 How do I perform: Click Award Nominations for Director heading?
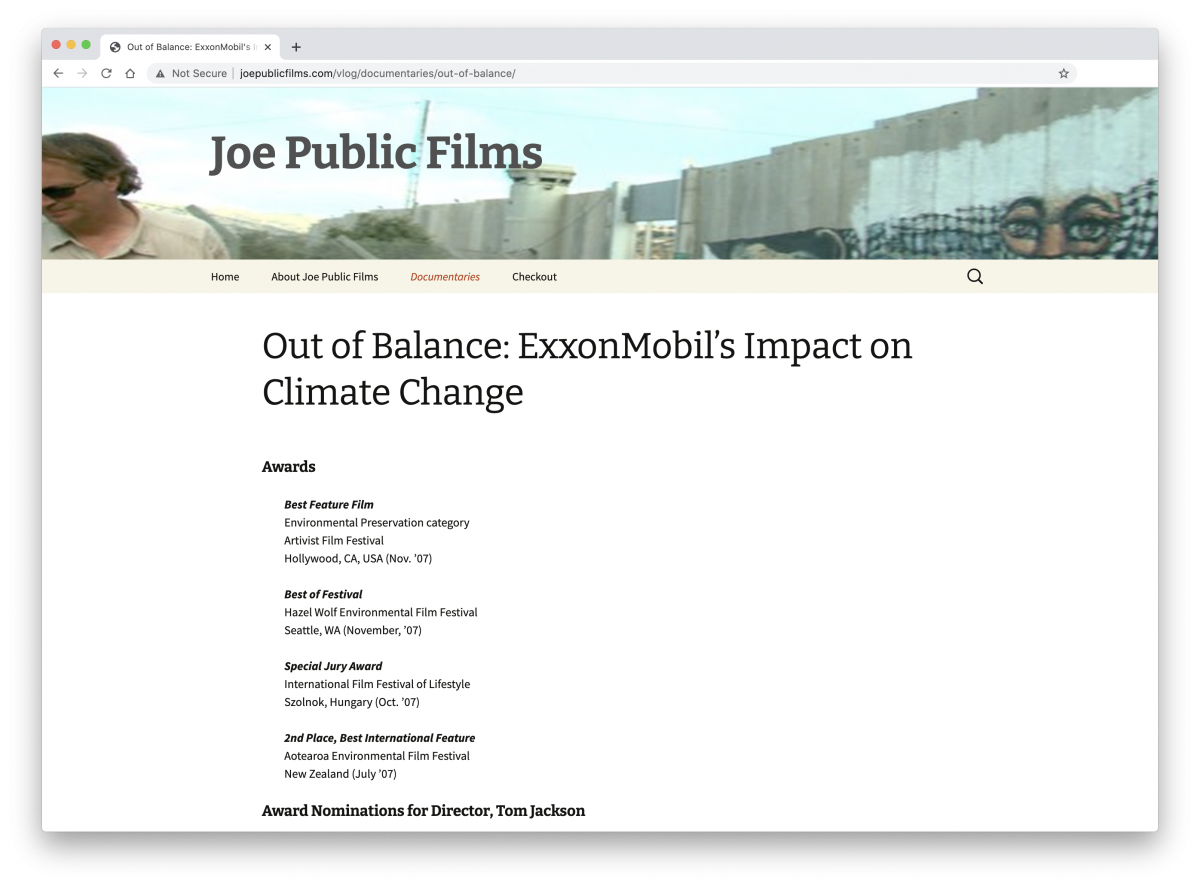coord(423,811)
